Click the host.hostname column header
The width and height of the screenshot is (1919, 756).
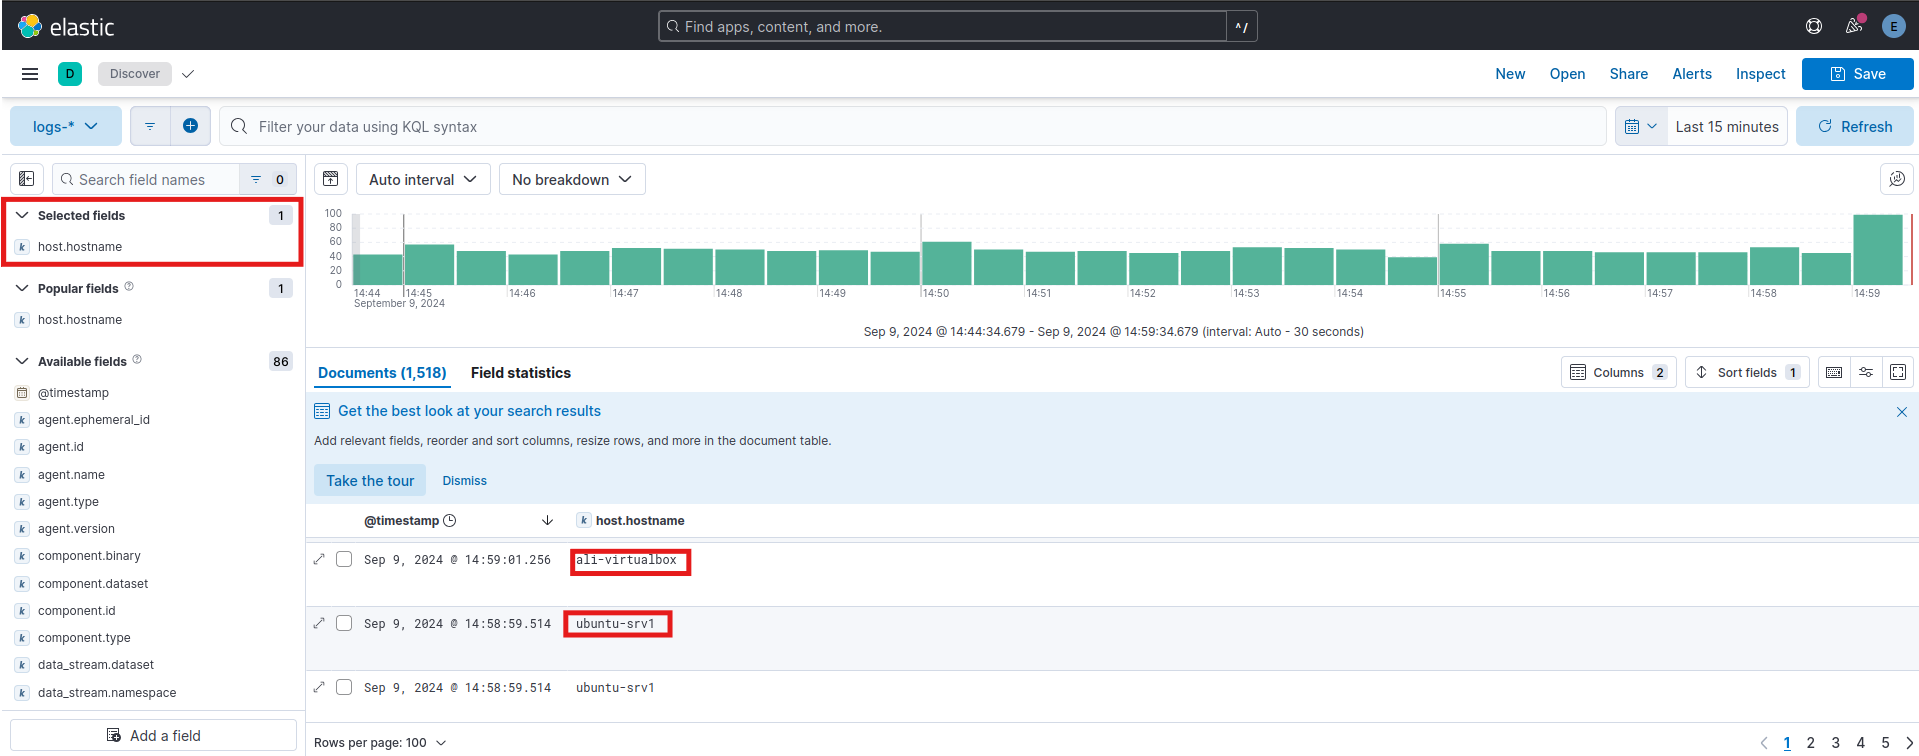click(640, 521)
